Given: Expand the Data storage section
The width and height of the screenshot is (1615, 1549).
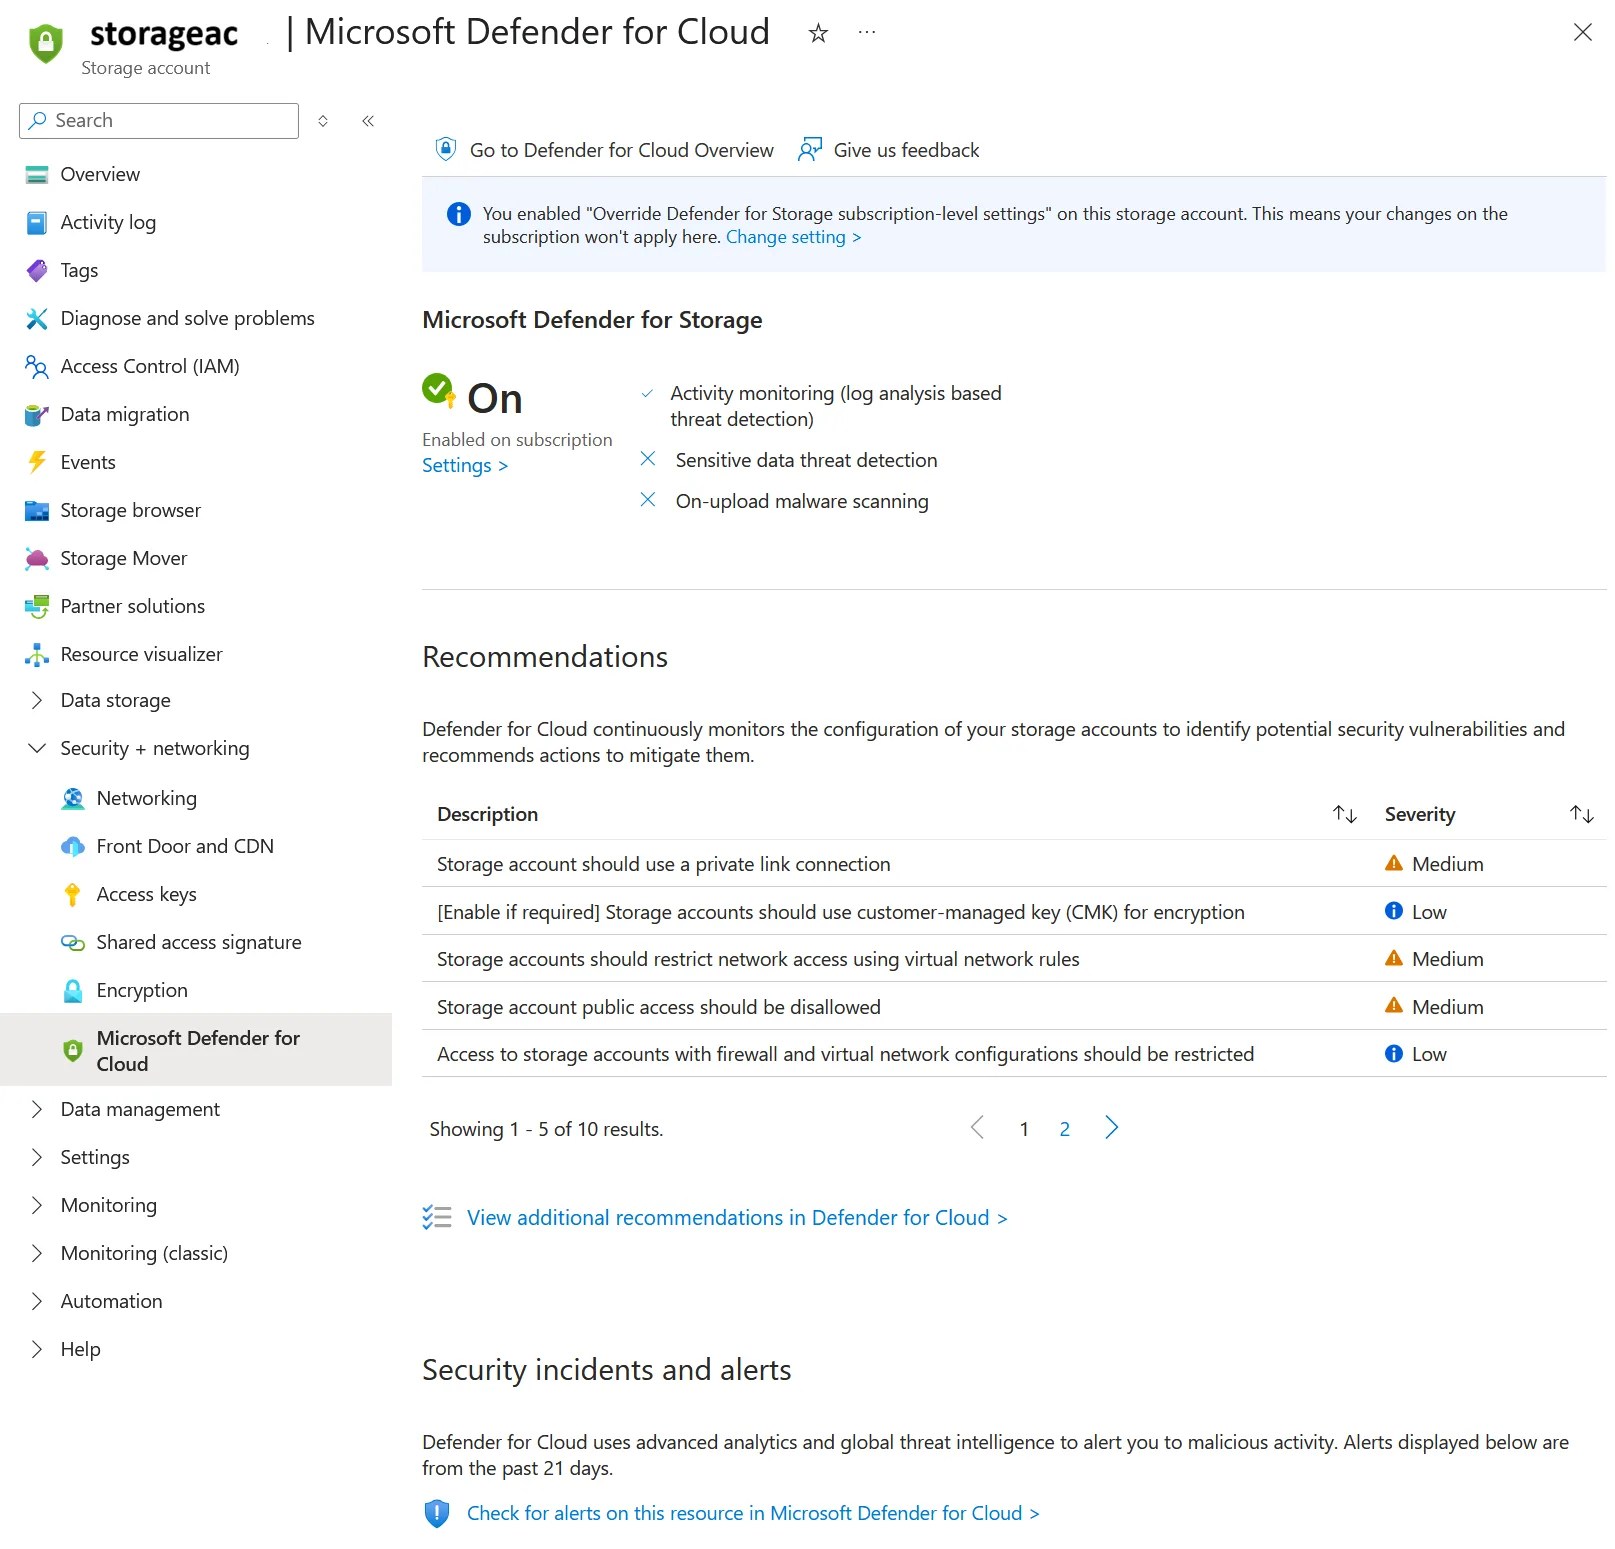Looking at the screenshot, I should (x=37, y=701).
